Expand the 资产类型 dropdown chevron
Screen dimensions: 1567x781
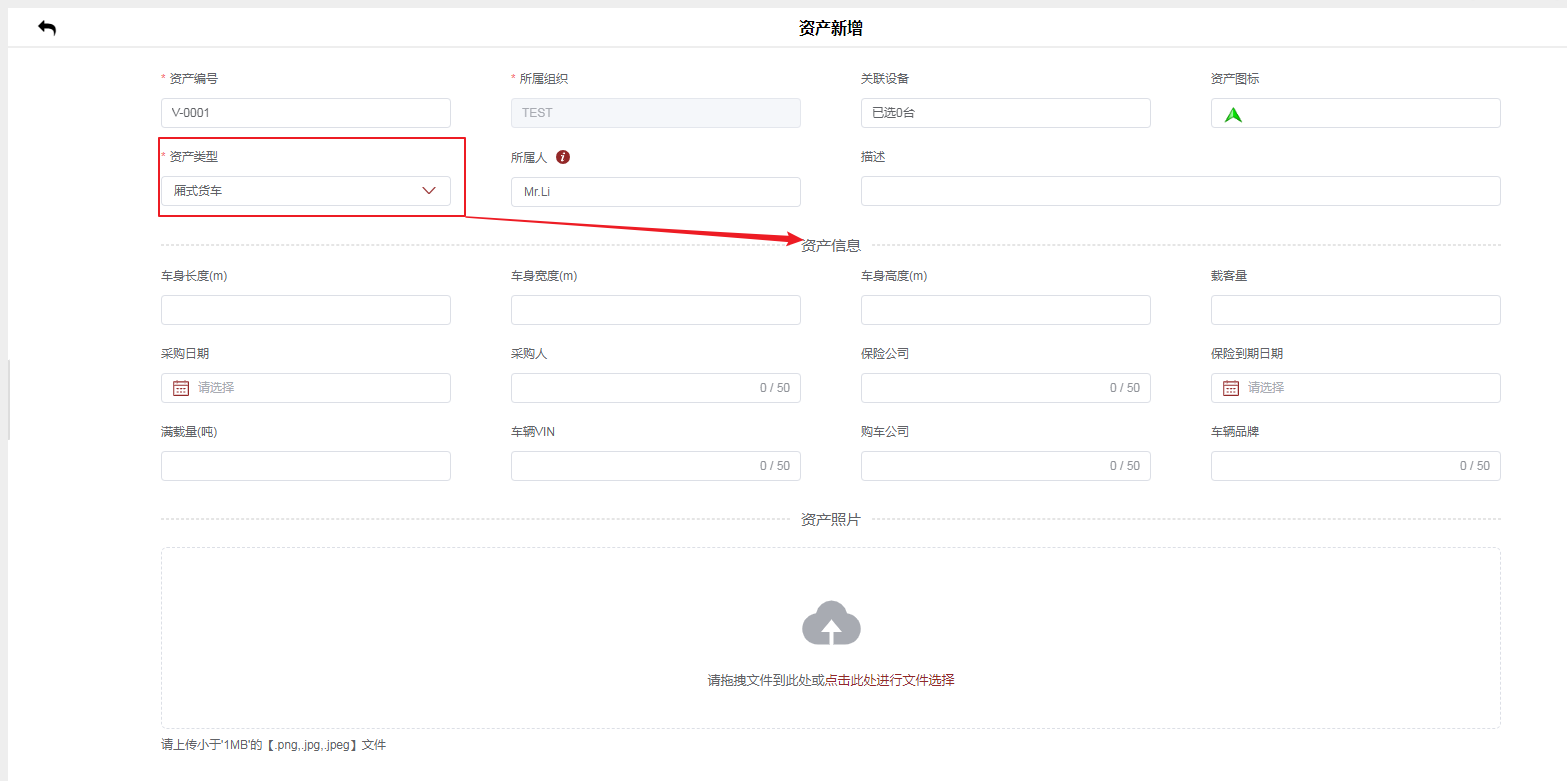pyautogui.click(x=429, y=191)
